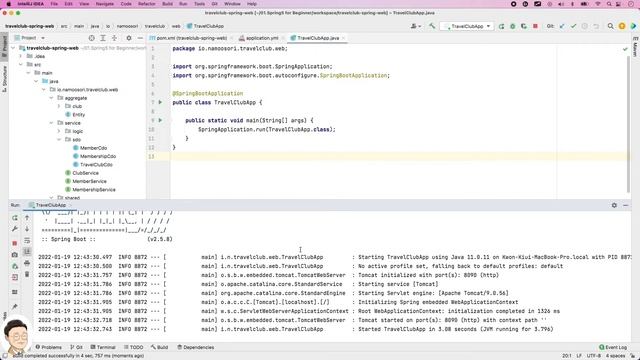
Task: Click the run gutter arrow beside class TravelClubApp
Action: tap(160, 102)
